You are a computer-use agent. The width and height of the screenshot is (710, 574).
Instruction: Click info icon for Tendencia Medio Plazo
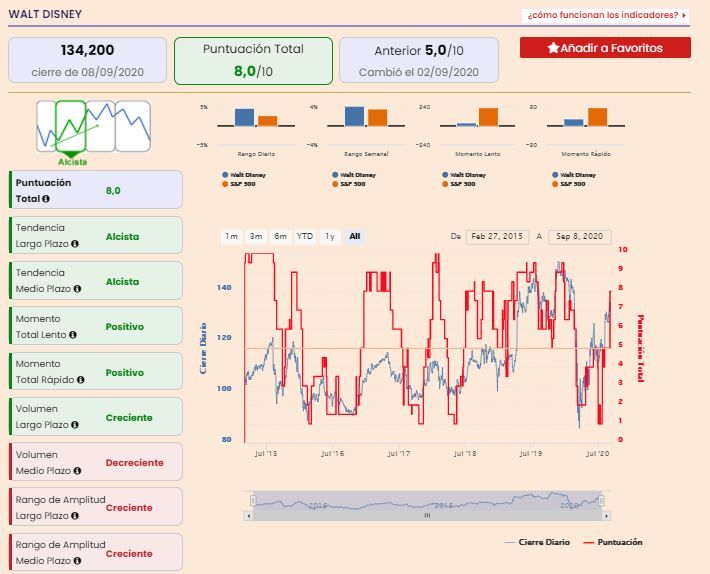(x=77, y=289)
